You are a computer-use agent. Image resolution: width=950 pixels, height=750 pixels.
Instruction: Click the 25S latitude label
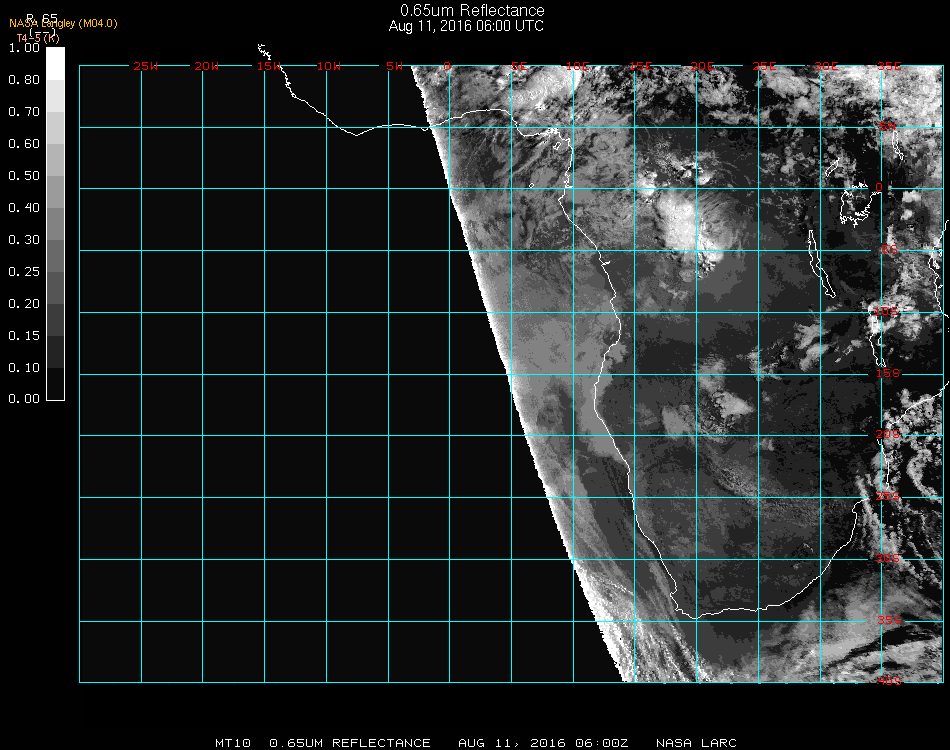(888, 496)
